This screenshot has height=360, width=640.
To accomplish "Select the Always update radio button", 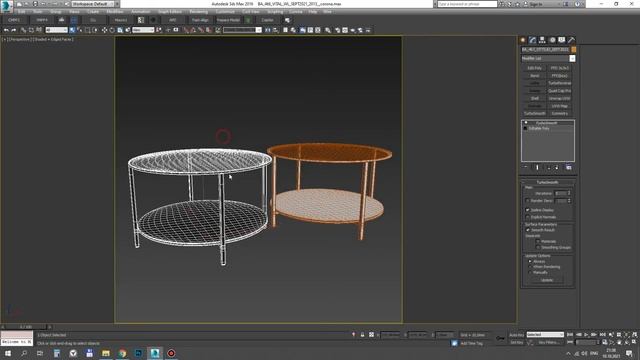I will pos(530,261).
